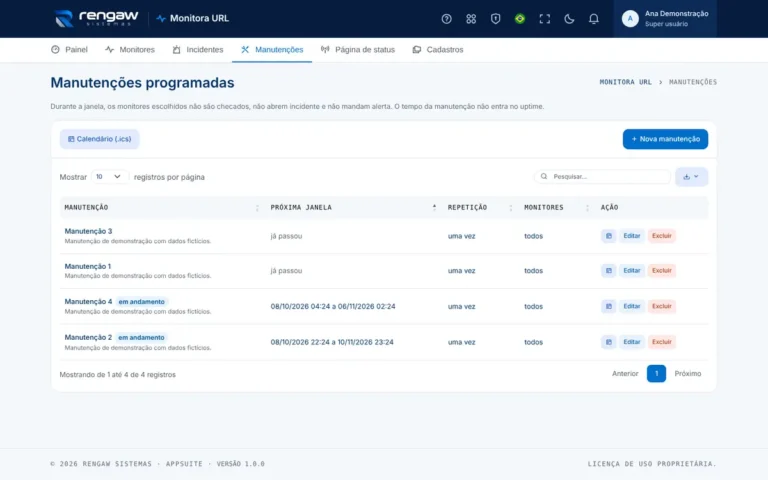The width and height of the screenshot is (768, 480).
Task: Open the Incidentes tab
Action: click(198, 49)
